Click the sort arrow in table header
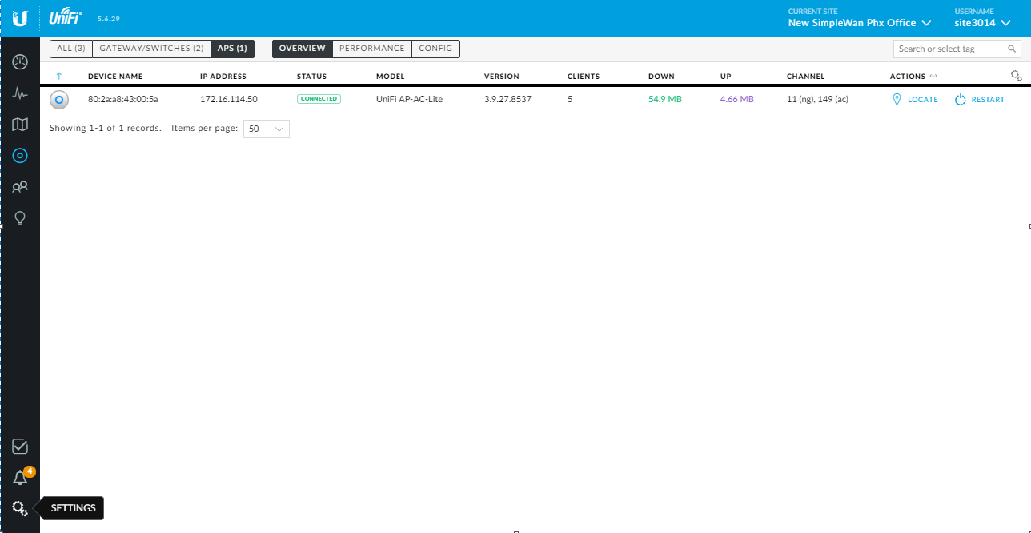1031x533 pixels. [x=59, y=76]
